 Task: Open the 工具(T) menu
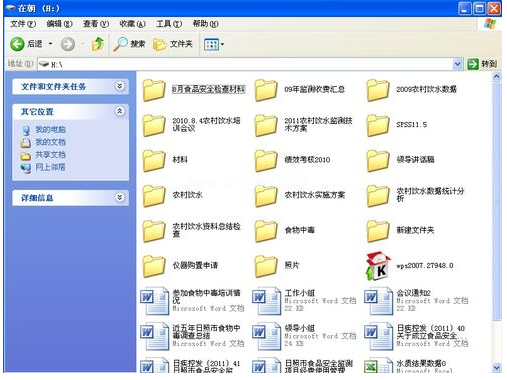tap(169, 24)
